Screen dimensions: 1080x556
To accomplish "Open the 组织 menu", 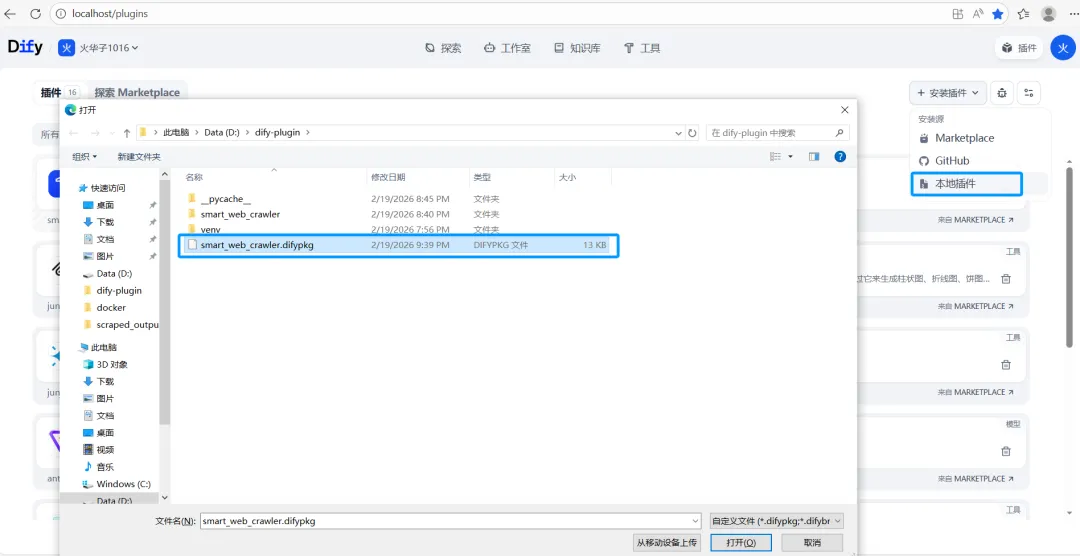I will (85, 157).
